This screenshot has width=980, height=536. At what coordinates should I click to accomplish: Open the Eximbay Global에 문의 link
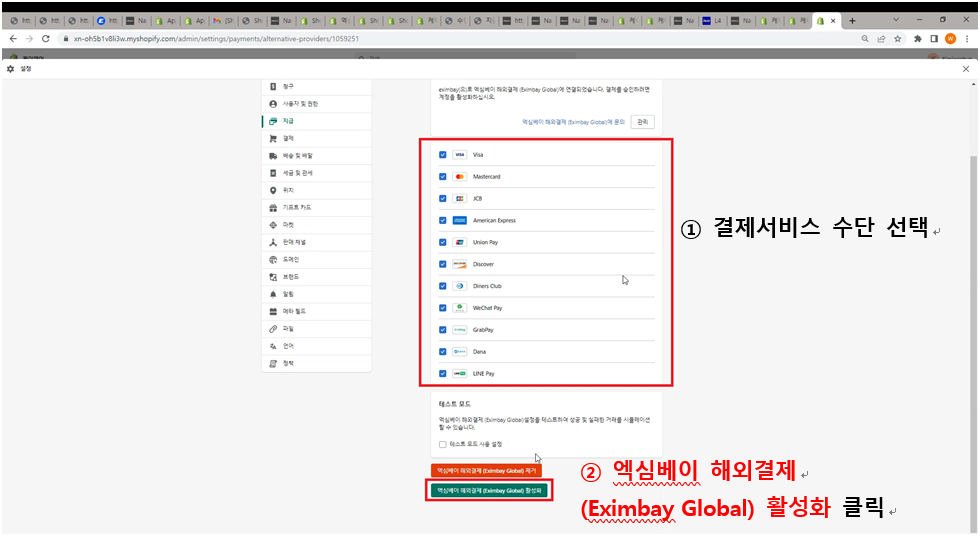(x=573, y=122)
